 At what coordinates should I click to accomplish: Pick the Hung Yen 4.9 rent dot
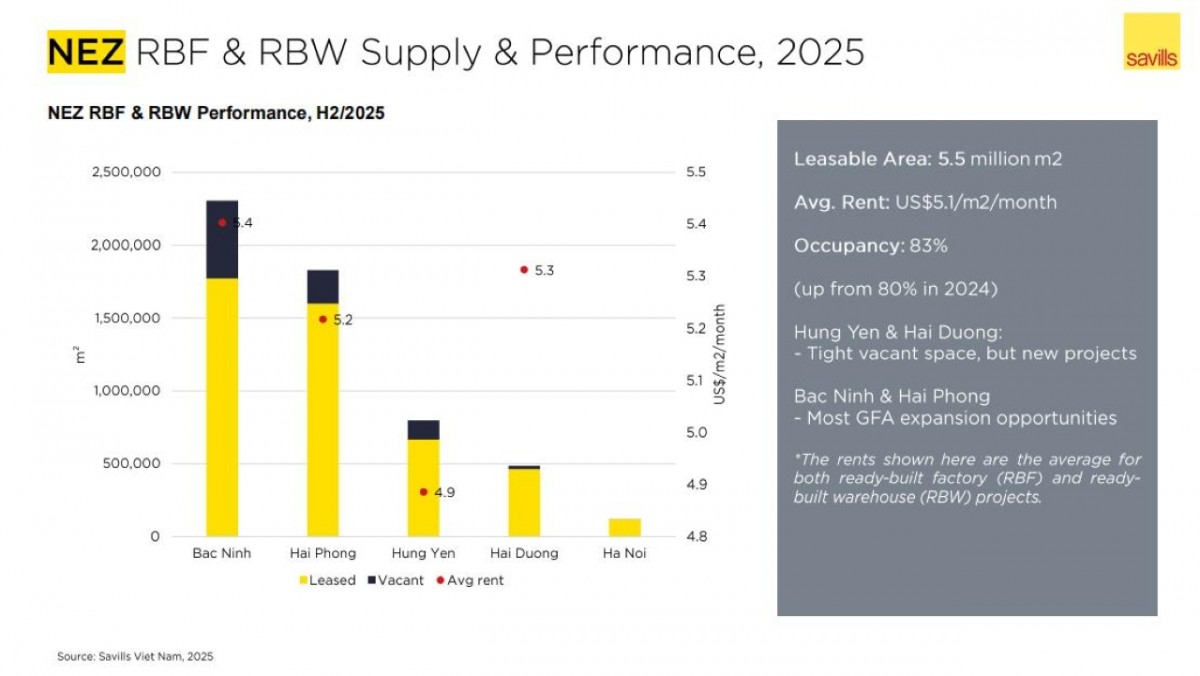[x=423, y=492]
